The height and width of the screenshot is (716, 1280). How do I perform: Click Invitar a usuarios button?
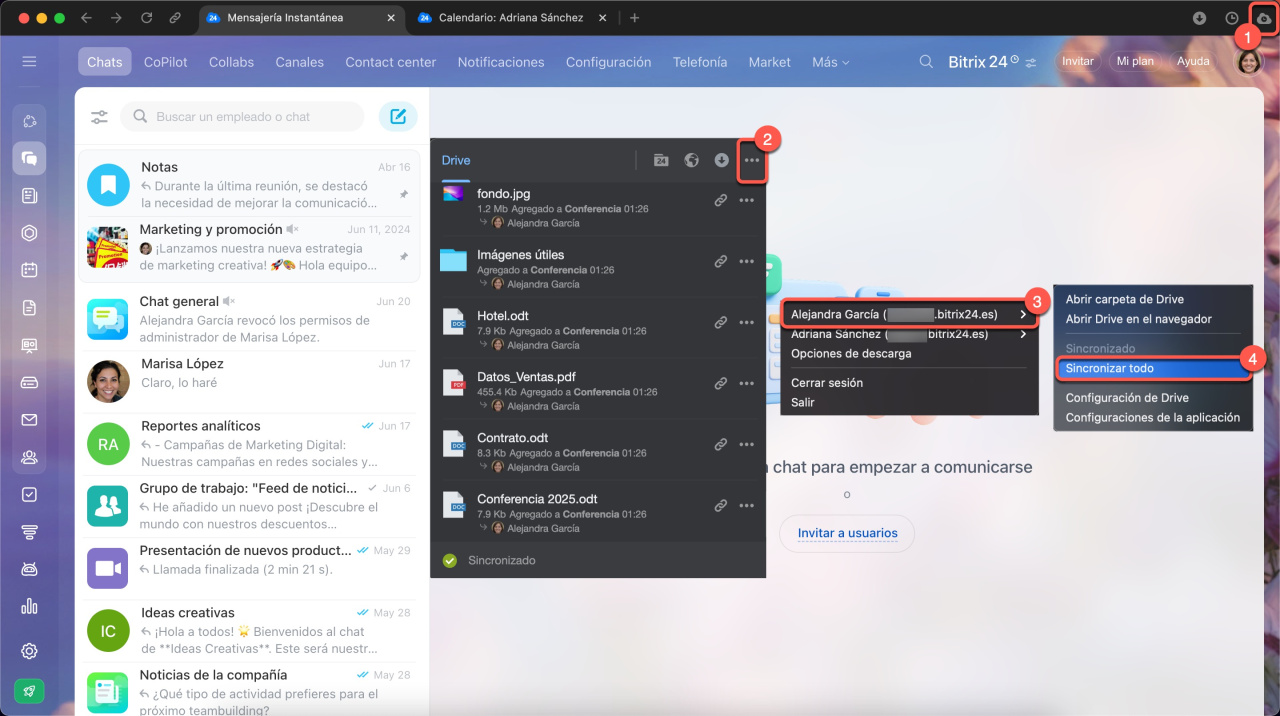848,533
